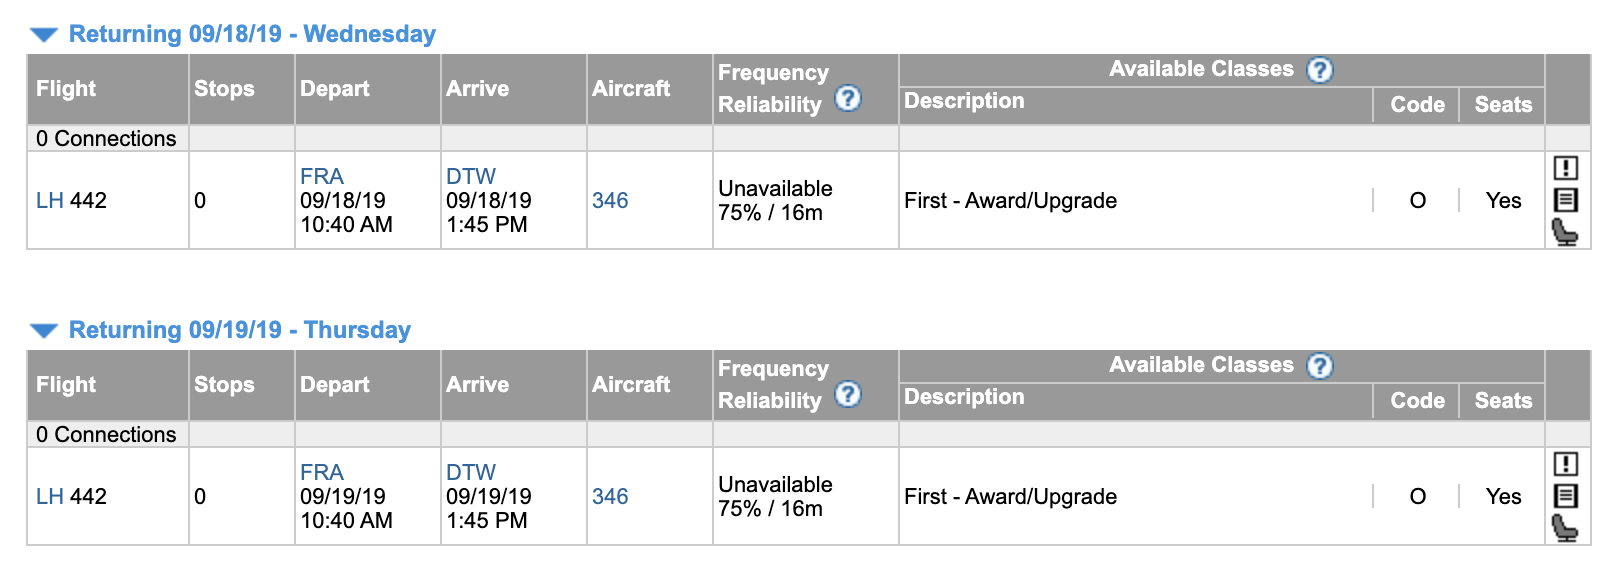Select the LH airline link on the Wednesday flight
The image size is (1622, 584).
[x=49, y=199]
